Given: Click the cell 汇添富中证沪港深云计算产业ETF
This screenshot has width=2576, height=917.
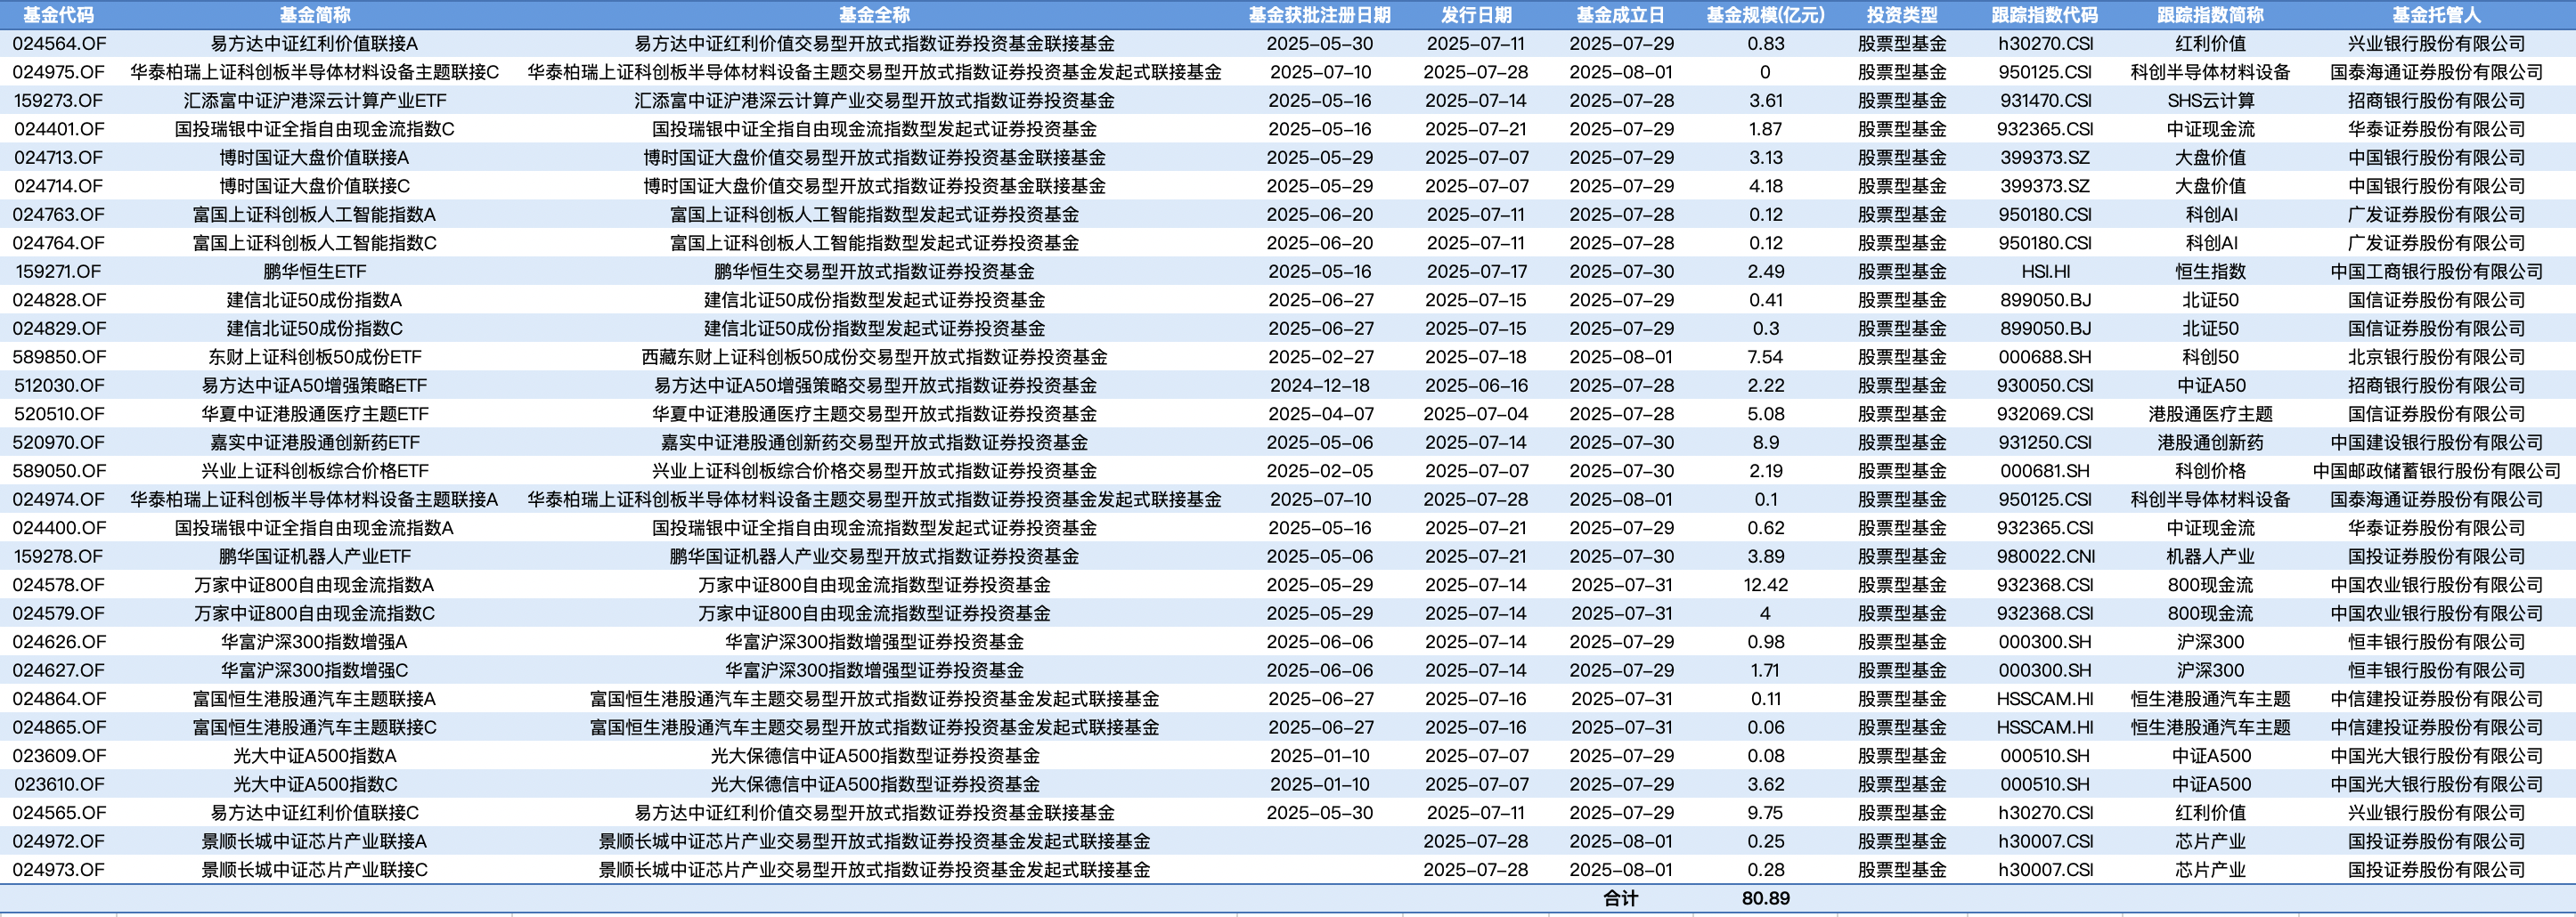Looking at the screenshot, I should pyautogui.click(x=314, y=101).
